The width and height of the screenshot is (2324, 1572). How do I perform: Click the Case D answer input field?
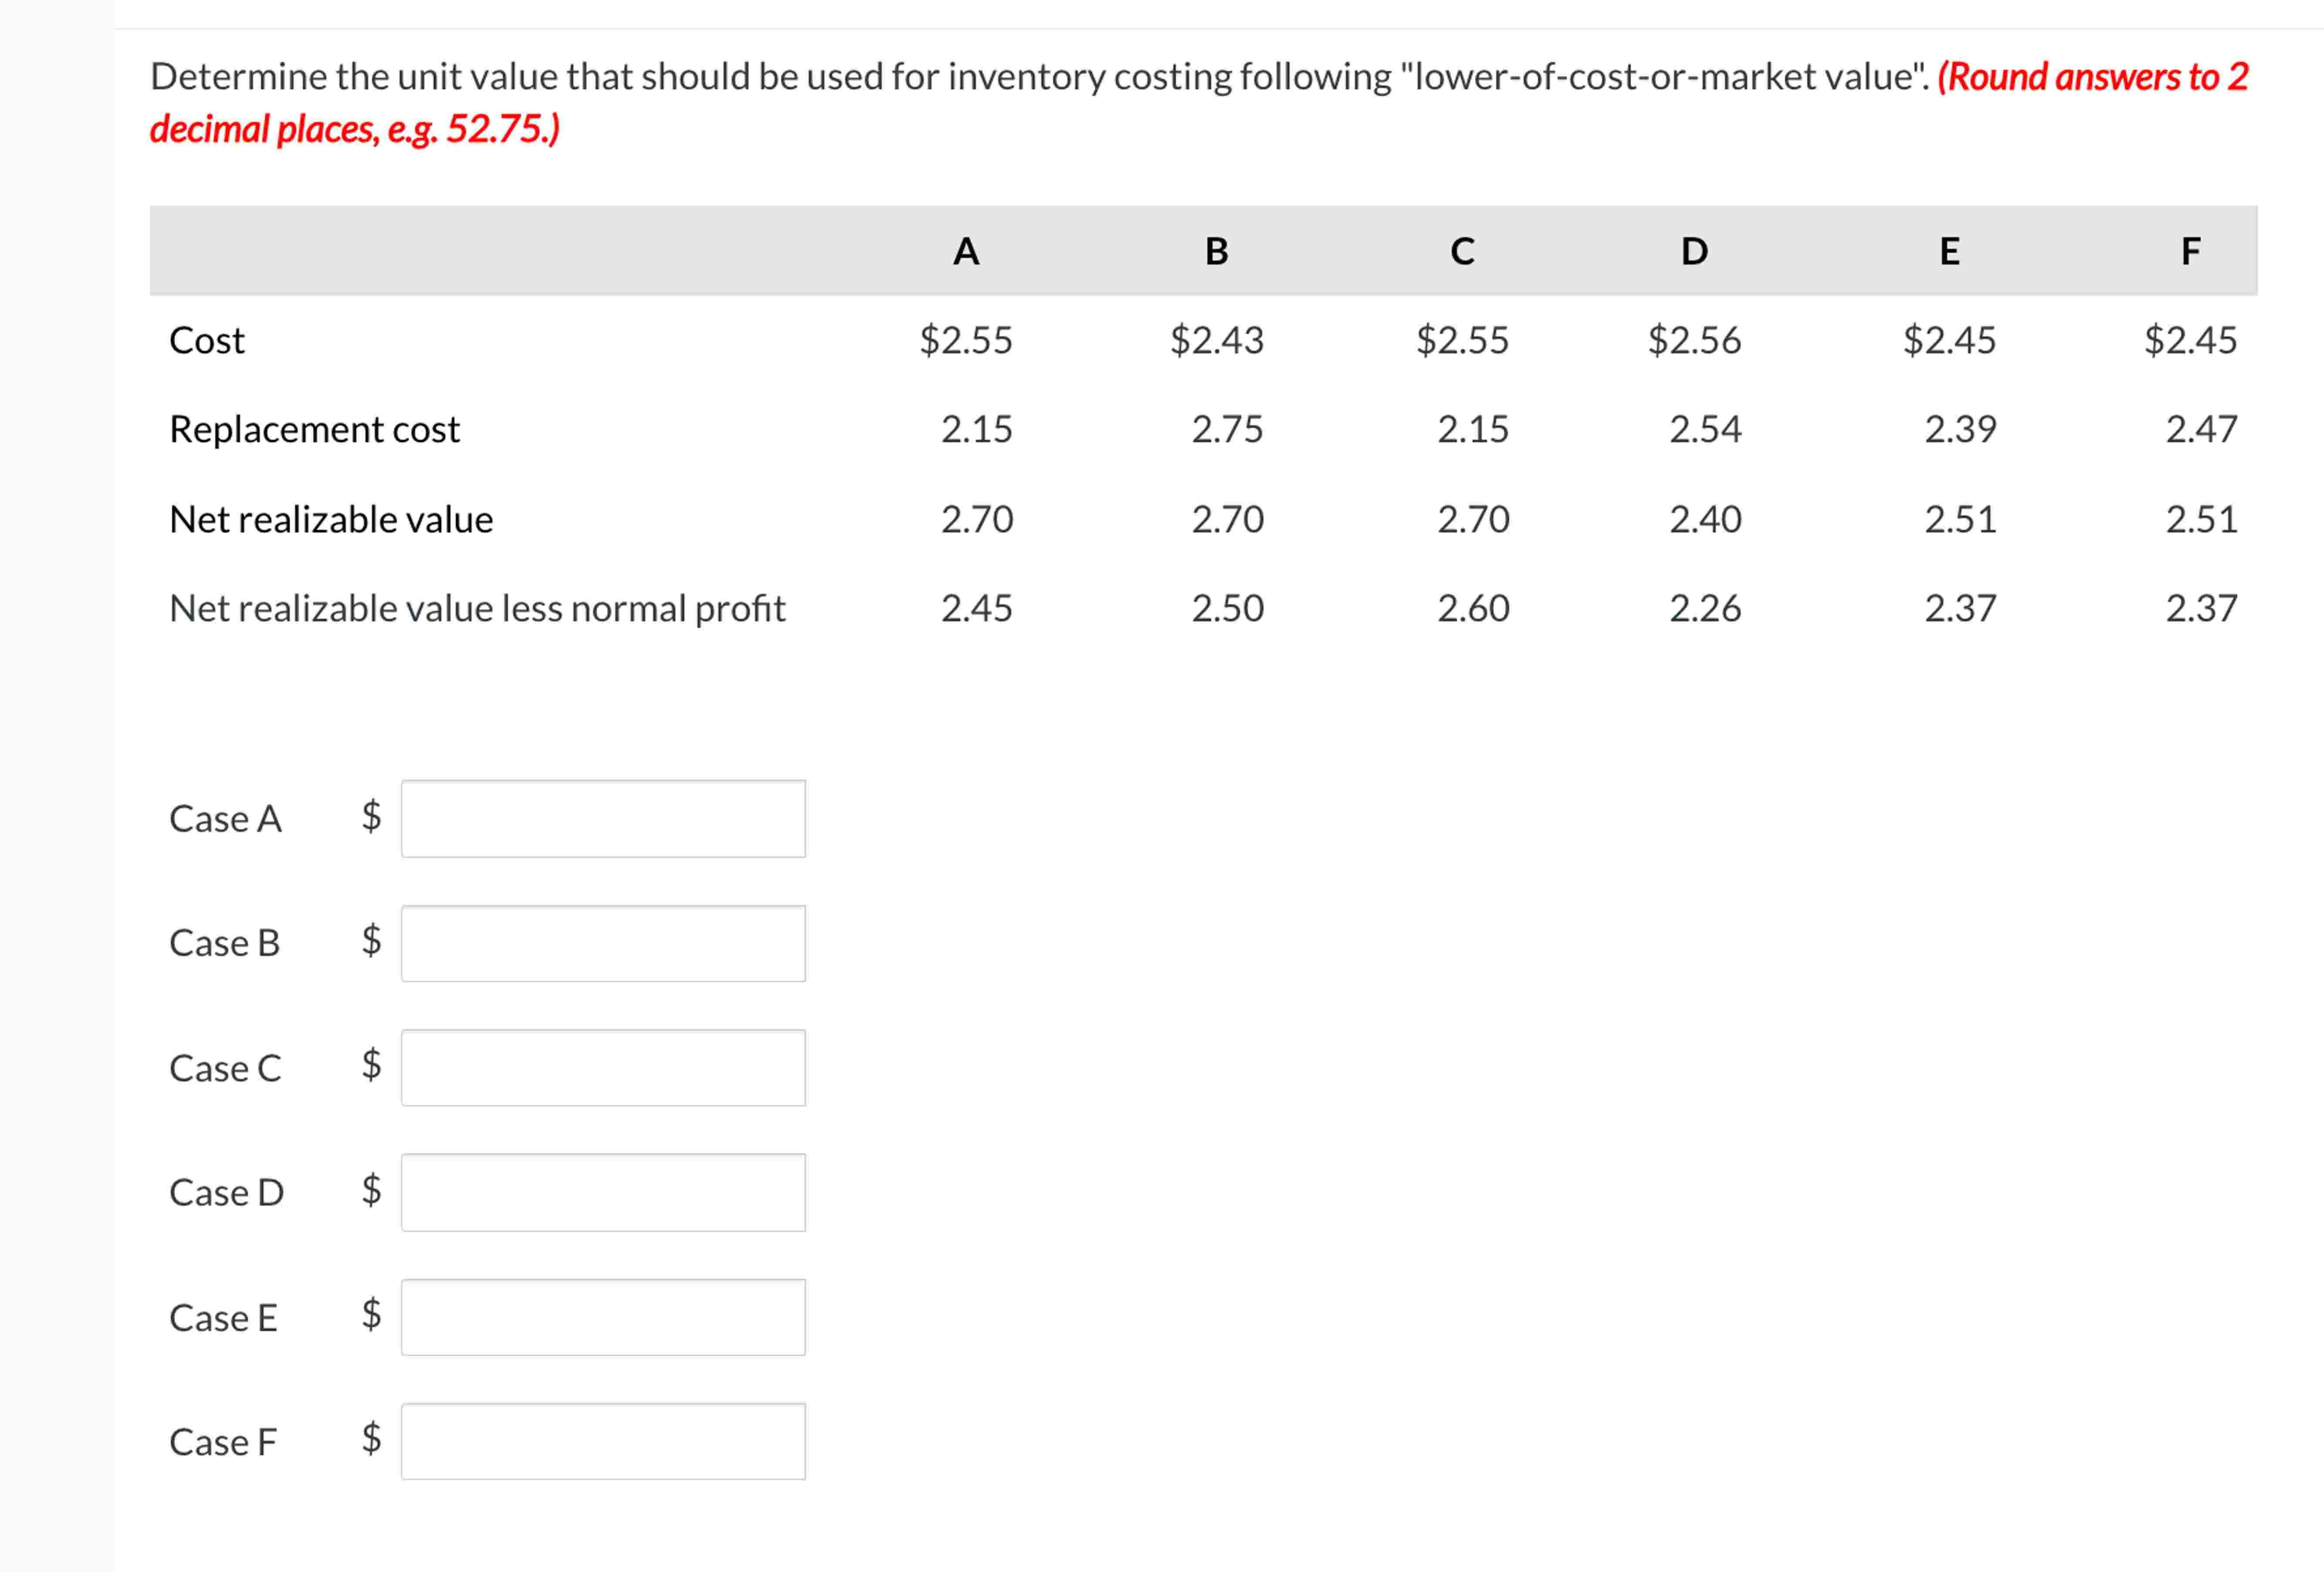603,1192
